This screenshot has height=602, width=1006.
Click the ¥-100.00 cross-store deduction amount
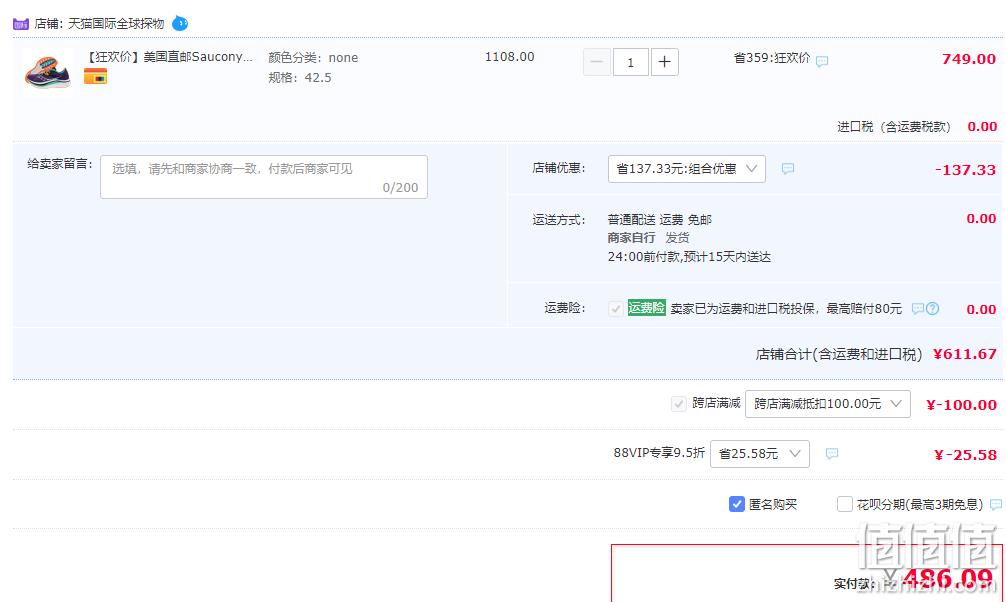(x=961, y=405)
